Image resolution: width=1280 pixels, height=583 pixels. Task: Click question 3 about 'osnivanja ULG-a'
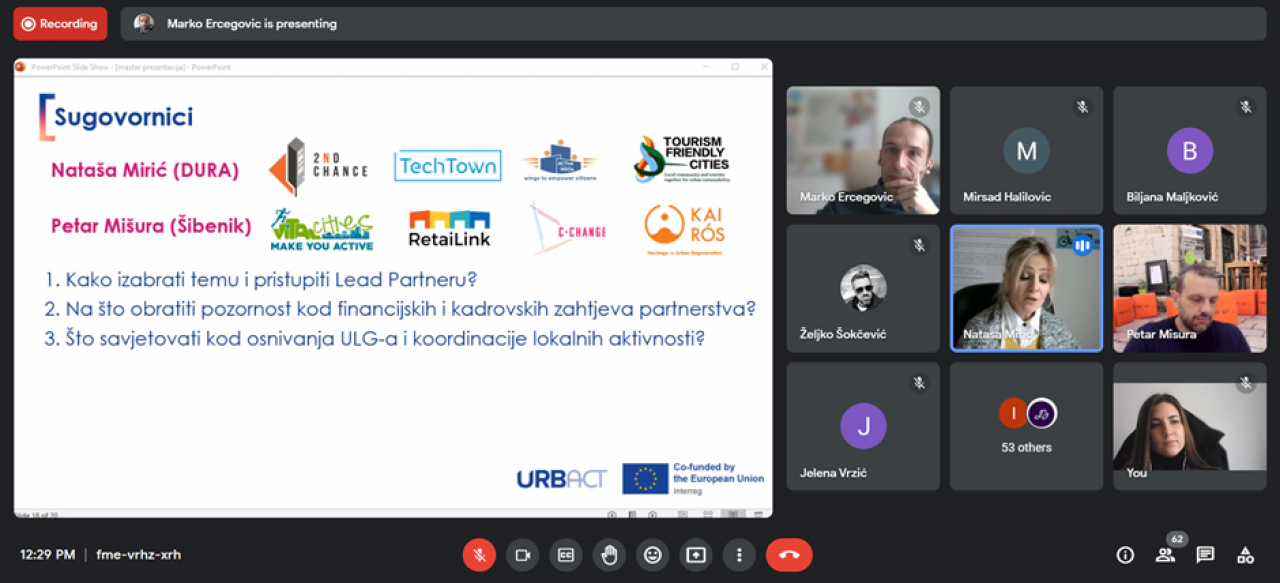[x=375, y=338]
